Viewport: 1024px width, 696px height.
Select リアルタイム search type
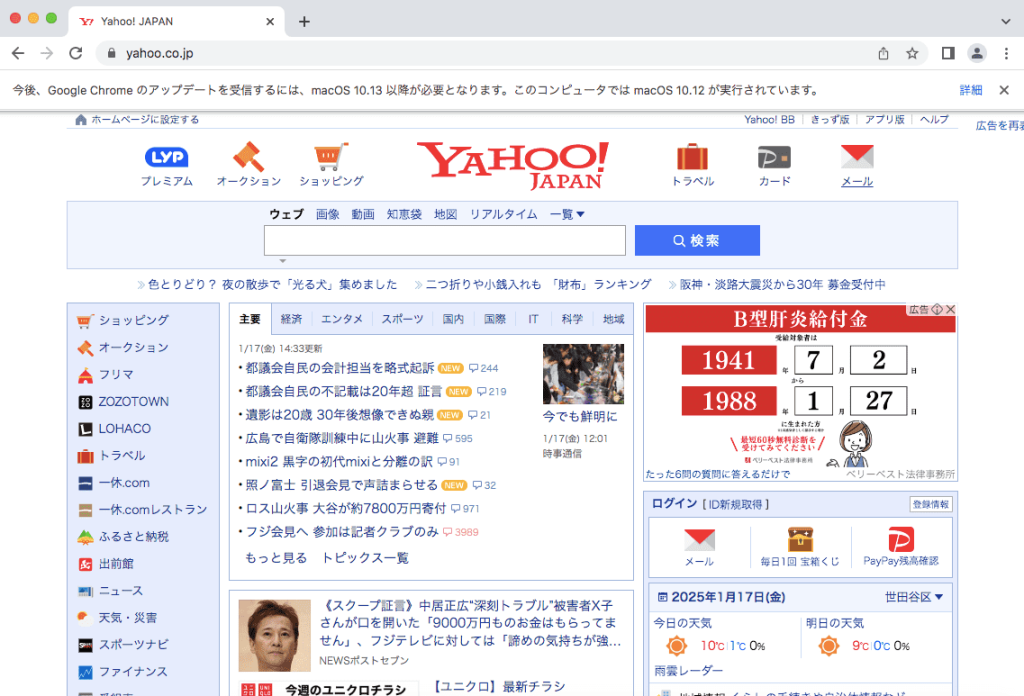[x=504, y=214]
